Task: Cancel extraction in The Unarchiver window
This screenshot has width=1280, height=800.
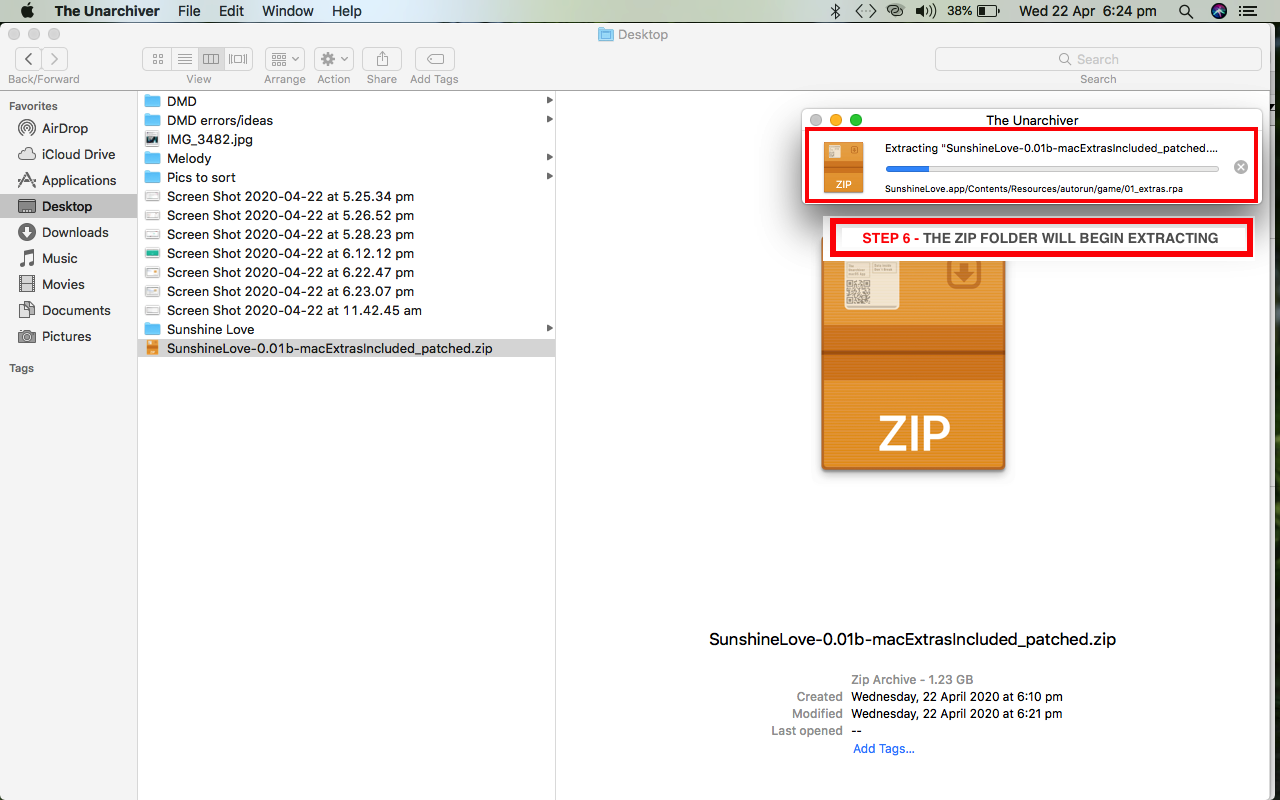Action: 1240,167
